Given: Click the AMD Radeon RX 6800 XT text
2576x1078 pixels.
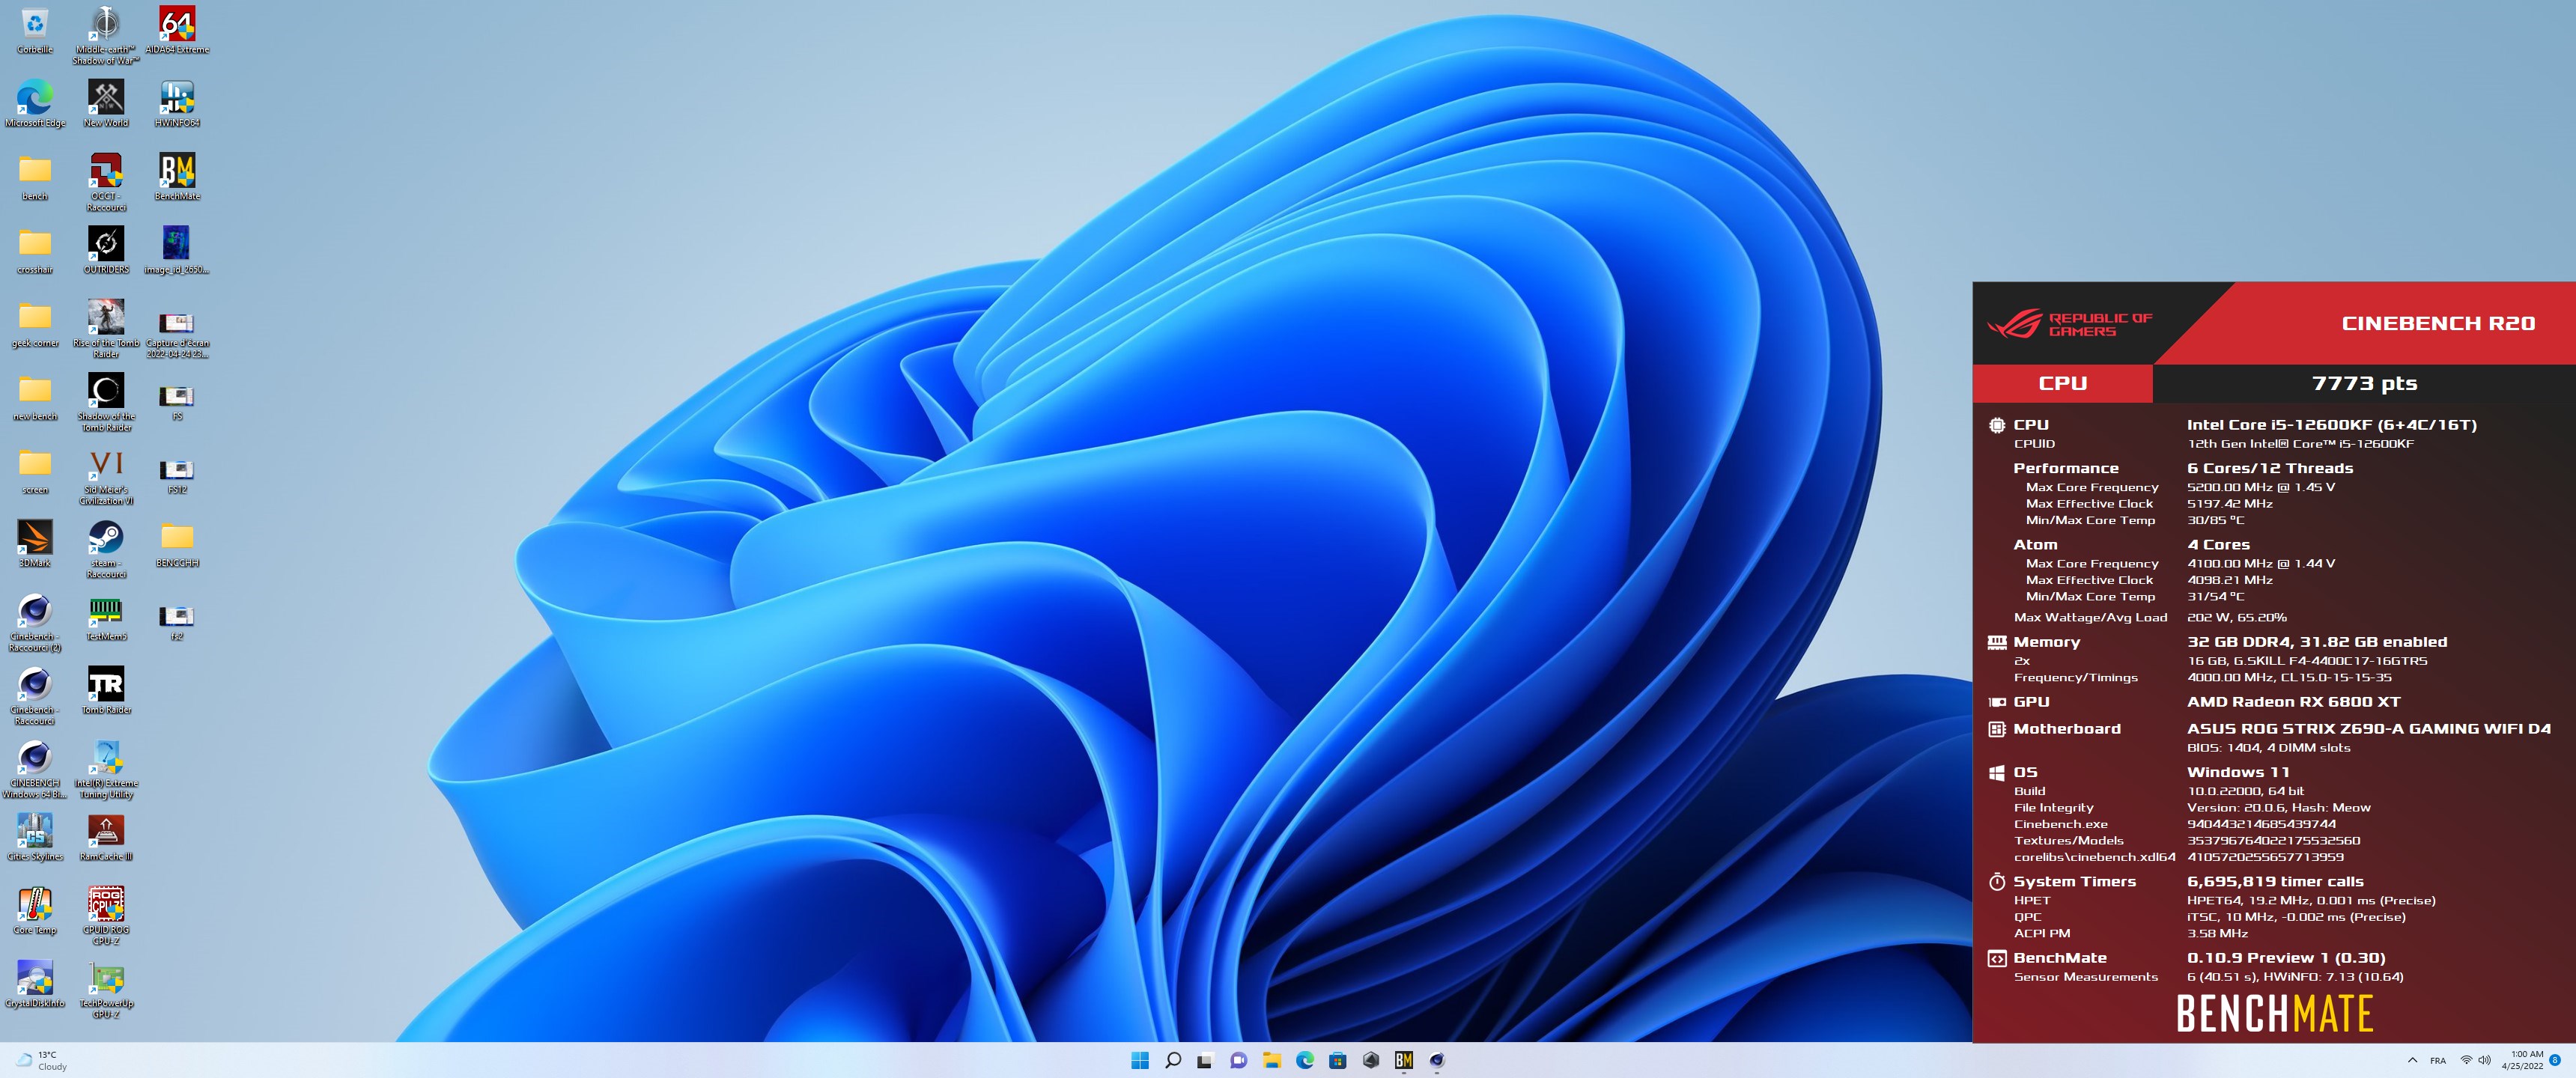Looking at the screenshot, I should [2293, 702].
